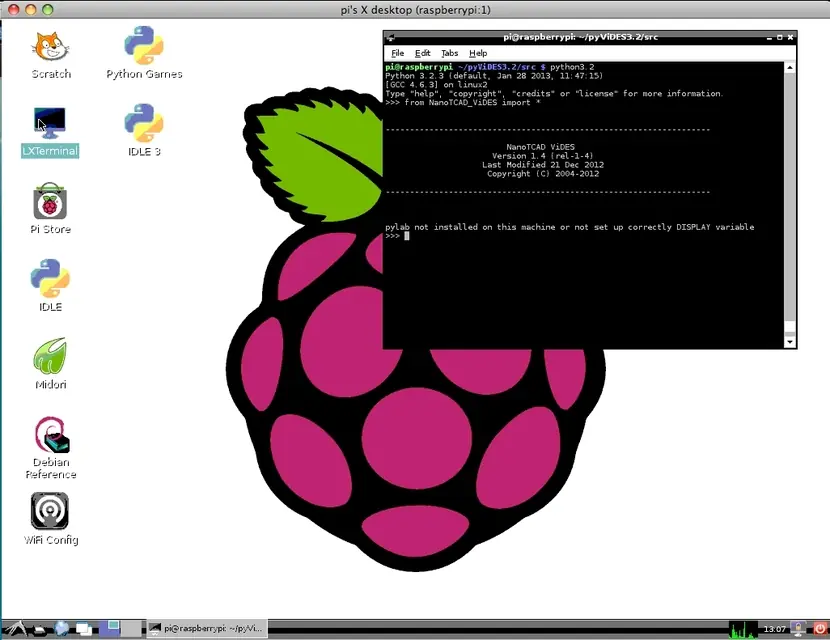Click the Python prompt cursor line
Viewport: 830px width, 640px height.
click(x=397, y=236)
